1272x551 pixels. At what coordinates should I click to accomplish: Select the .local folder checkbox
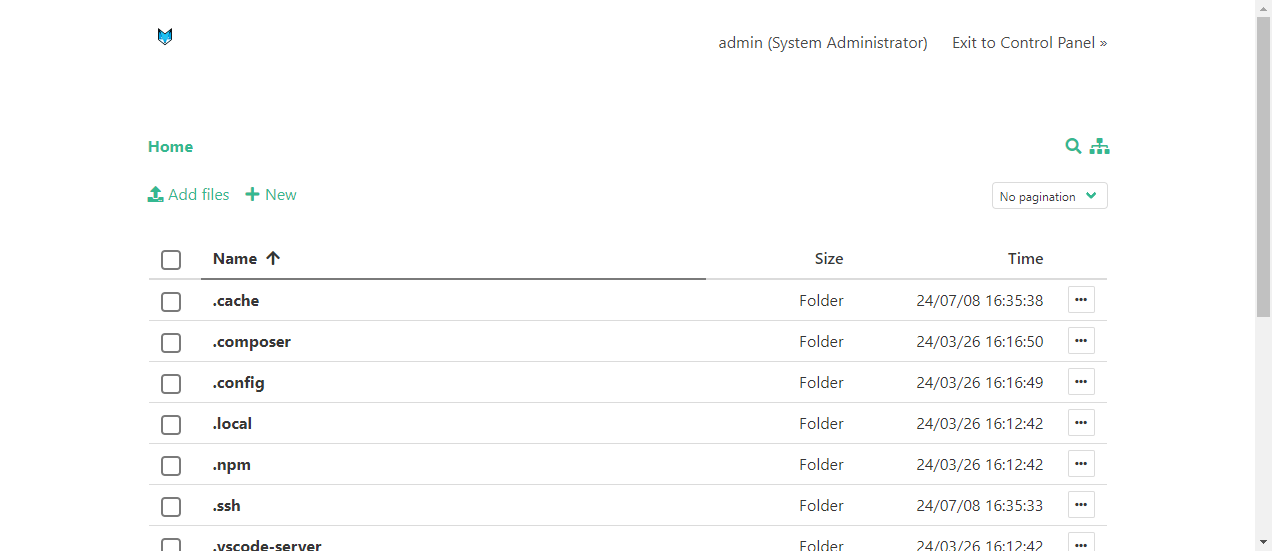pos(171,425)
